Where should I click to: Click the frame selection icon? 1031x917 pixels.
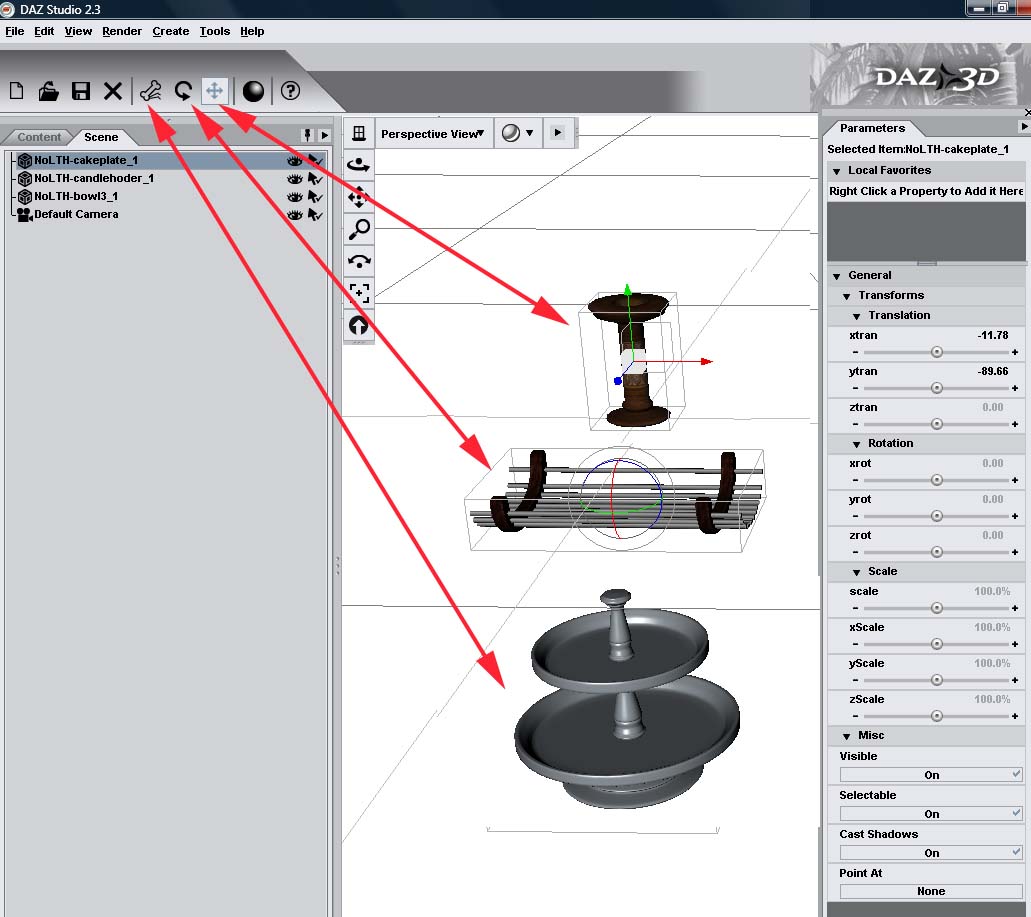(359, 293)
